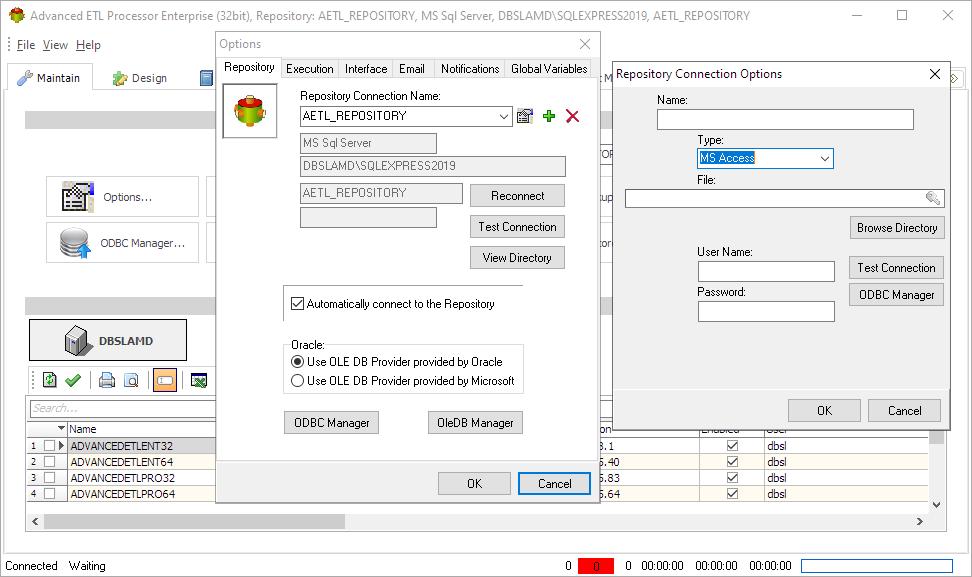Open the File menu
This screenshot has width=972, height=577.
tap(25, 45)
